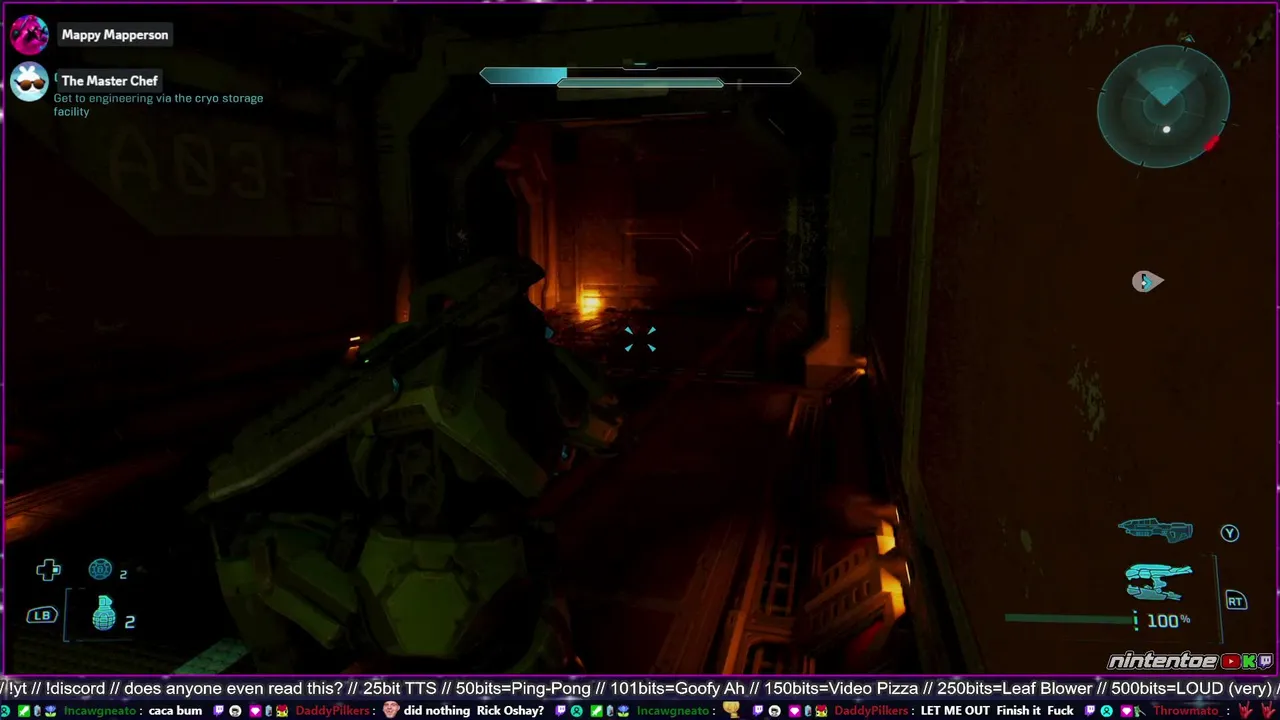Screen dimensions: 1280x720
Task: Select the assault rifle secondary weapon icon
Action: coord(1155,530)
